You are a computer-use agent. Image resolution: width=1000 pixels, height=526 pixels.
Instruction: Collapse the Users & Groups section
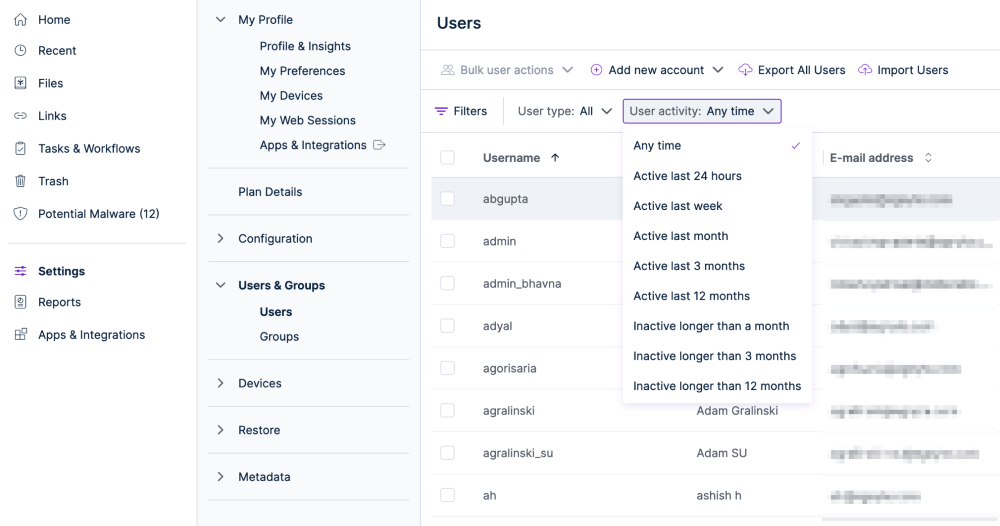pos(221,286)
